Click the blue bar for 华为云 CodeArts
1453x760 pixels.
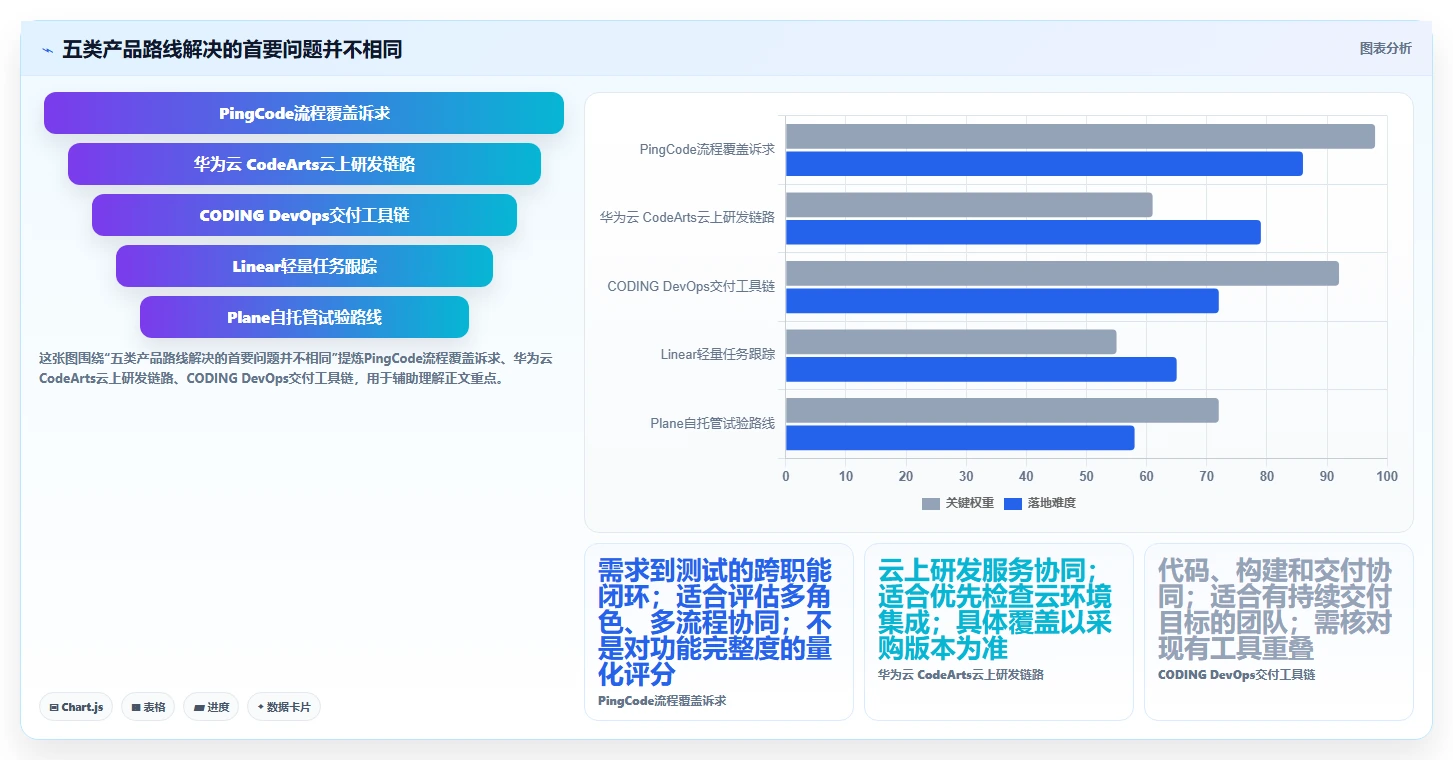pyautogui.click(x=1023, y=232)
